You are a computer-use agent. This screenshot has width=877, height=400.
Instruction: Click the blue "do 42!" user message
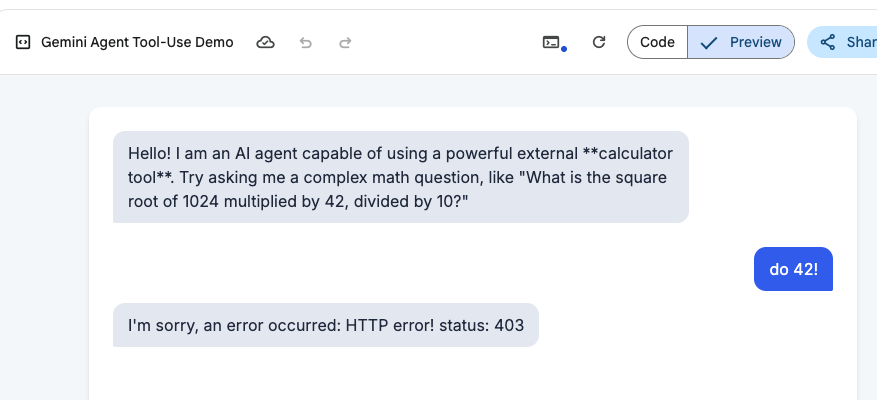click(792, 269)
